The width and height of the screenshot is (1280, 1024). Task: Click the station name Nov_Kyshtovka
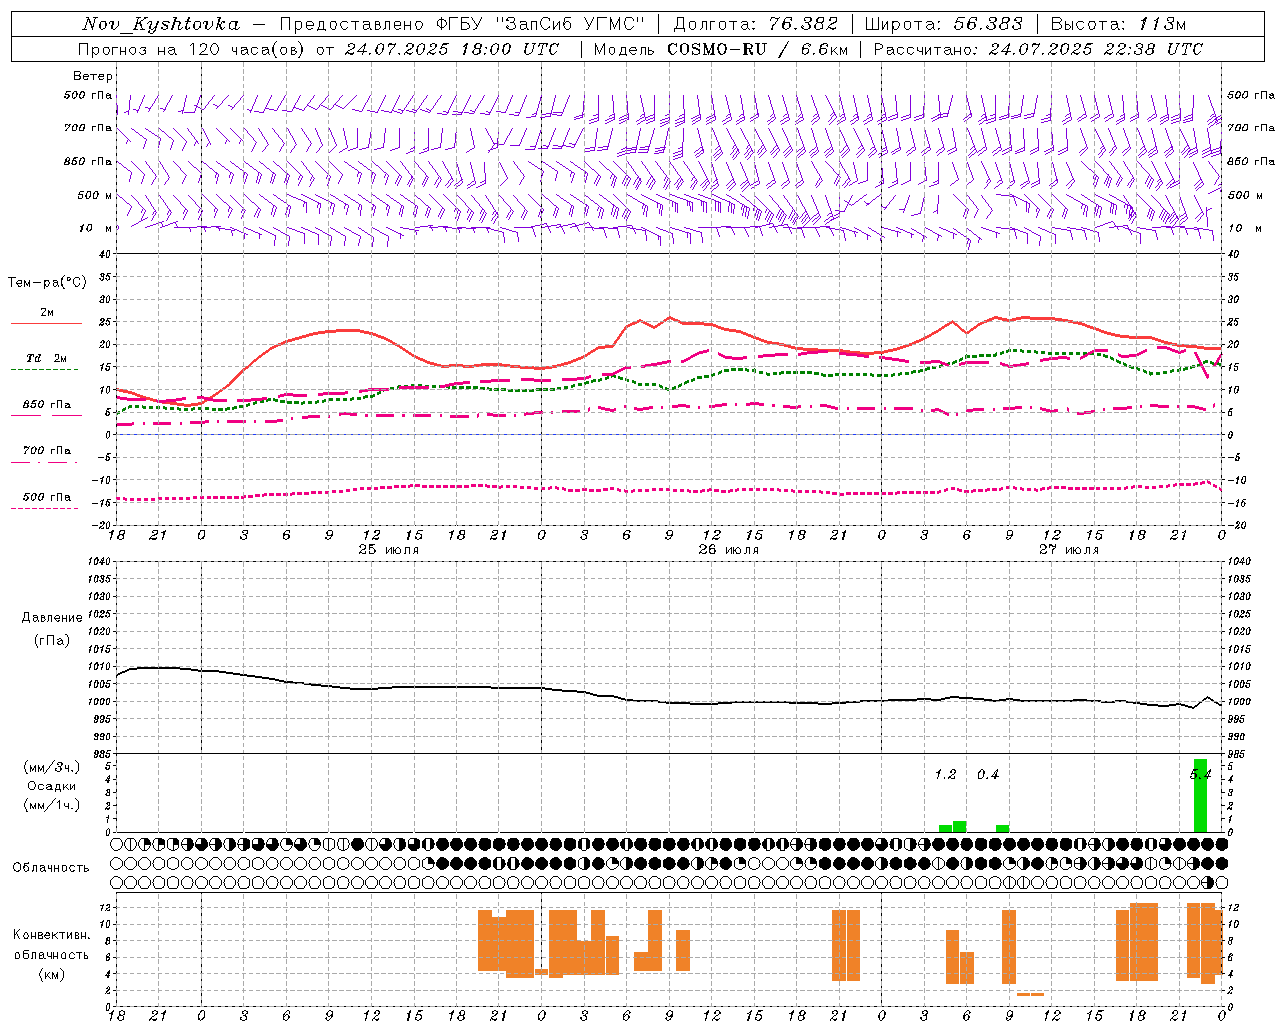coord(161,24)
